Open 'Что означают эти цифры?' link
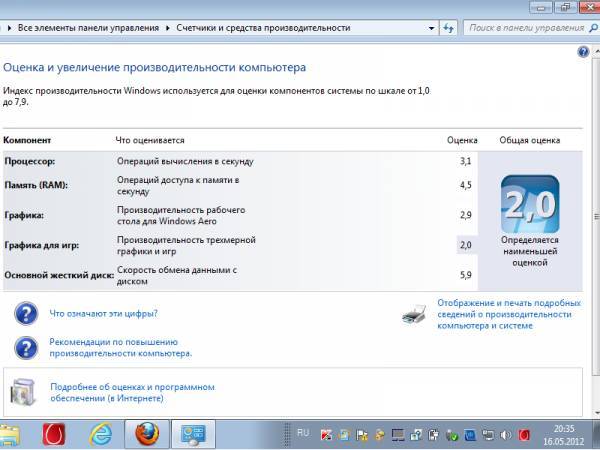The width and height of the screenshot is (600, 450). point(103,314)
